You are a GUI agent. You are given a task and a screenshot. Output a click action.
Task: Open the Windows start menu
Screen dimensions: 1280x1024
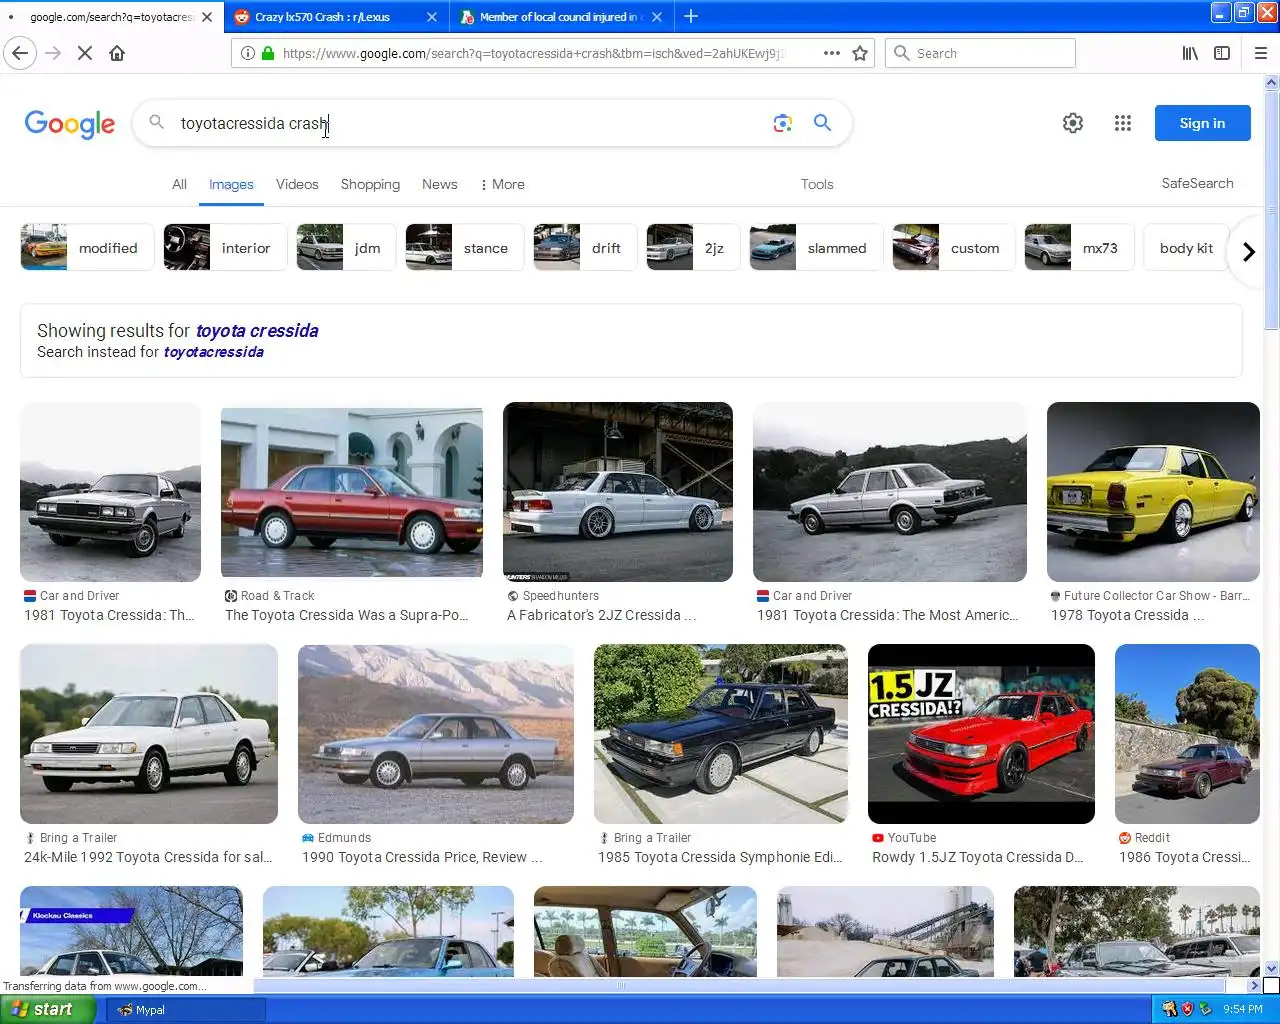tap(48, 1009)
